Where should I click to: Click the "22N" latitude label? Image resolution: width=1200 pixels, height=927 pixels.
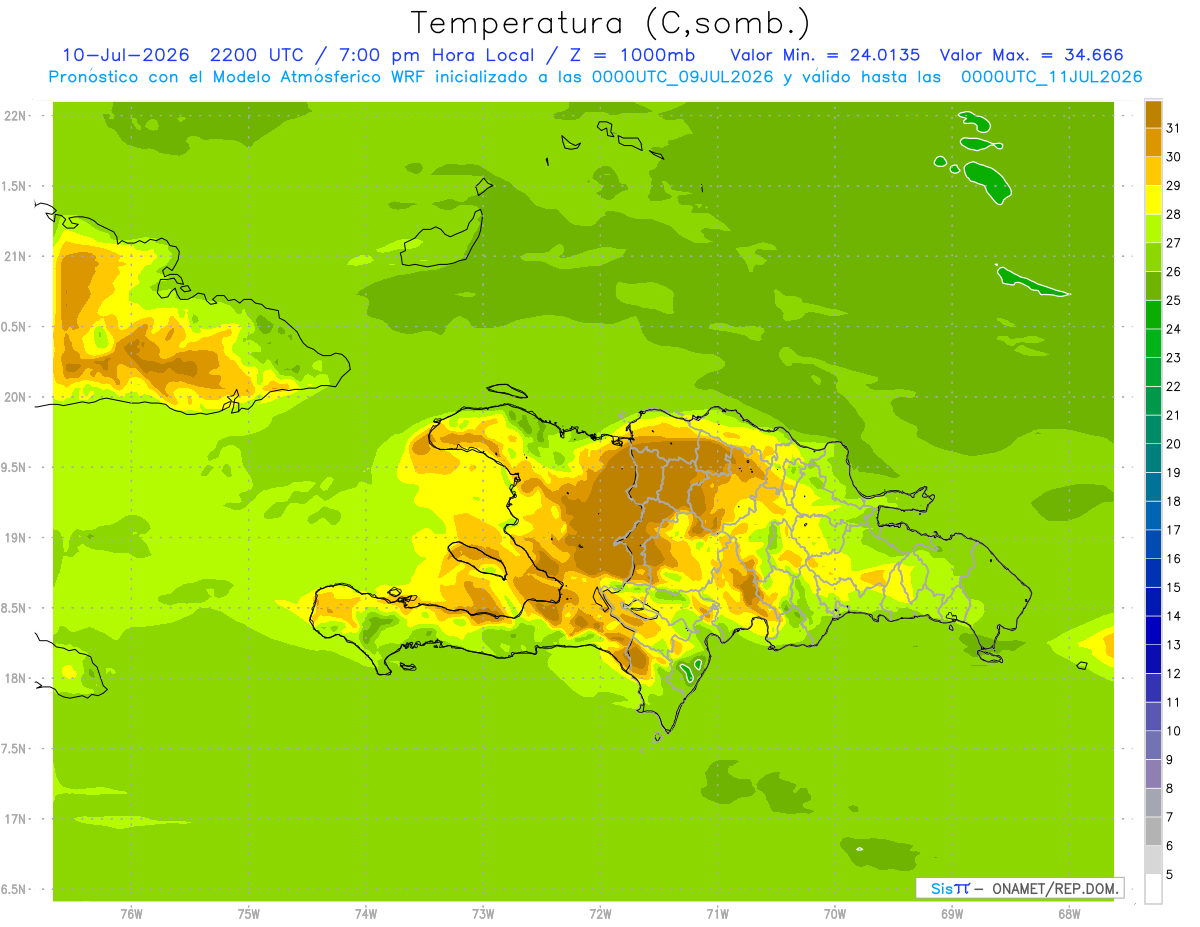(x=15, y=116)
